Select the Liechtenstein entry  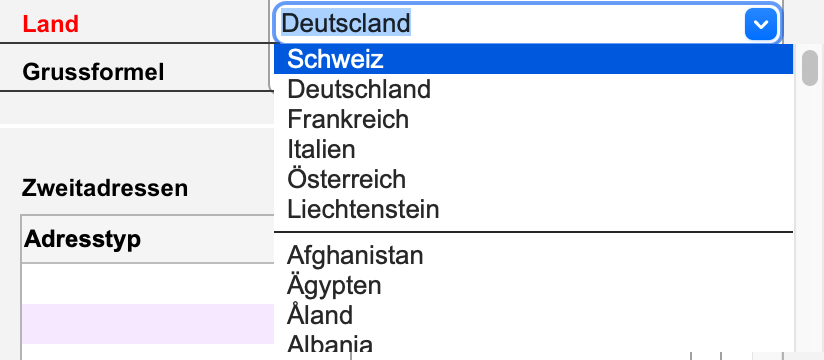point(533,209)
